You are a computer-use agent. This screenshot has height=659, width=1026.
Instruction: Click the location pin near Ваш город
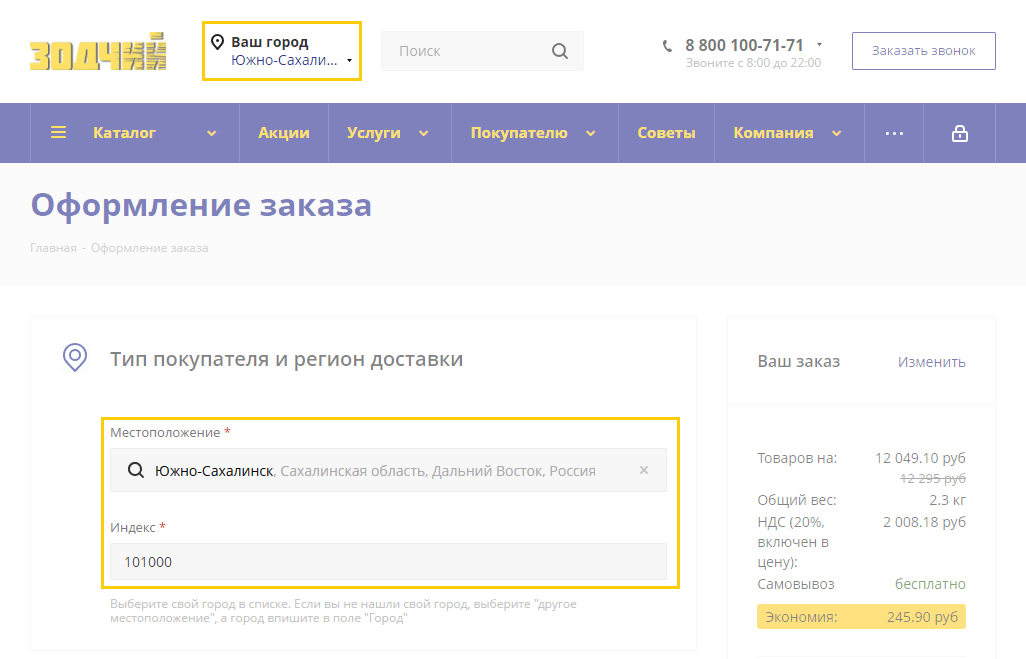point(217,42)
